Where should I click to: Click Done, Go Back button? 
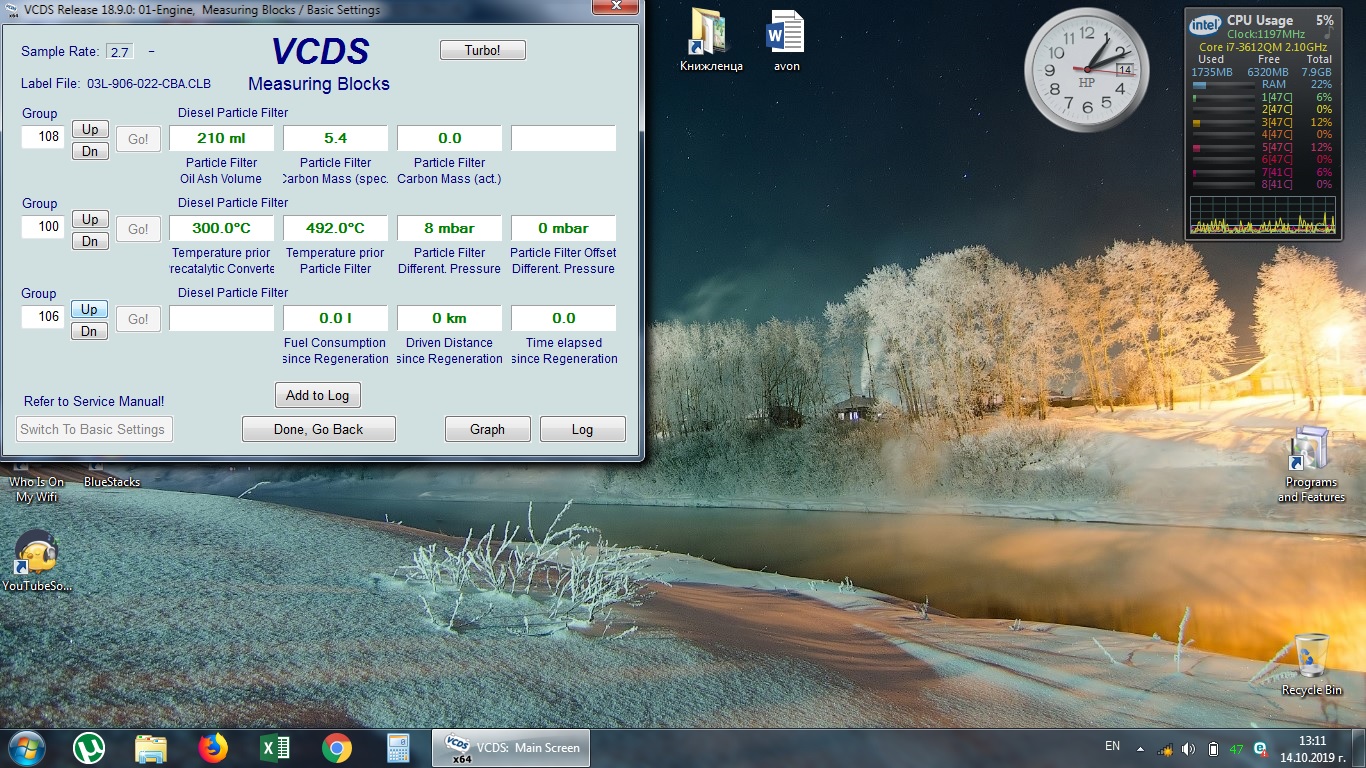pyautogui.click(x=318, y=429)
